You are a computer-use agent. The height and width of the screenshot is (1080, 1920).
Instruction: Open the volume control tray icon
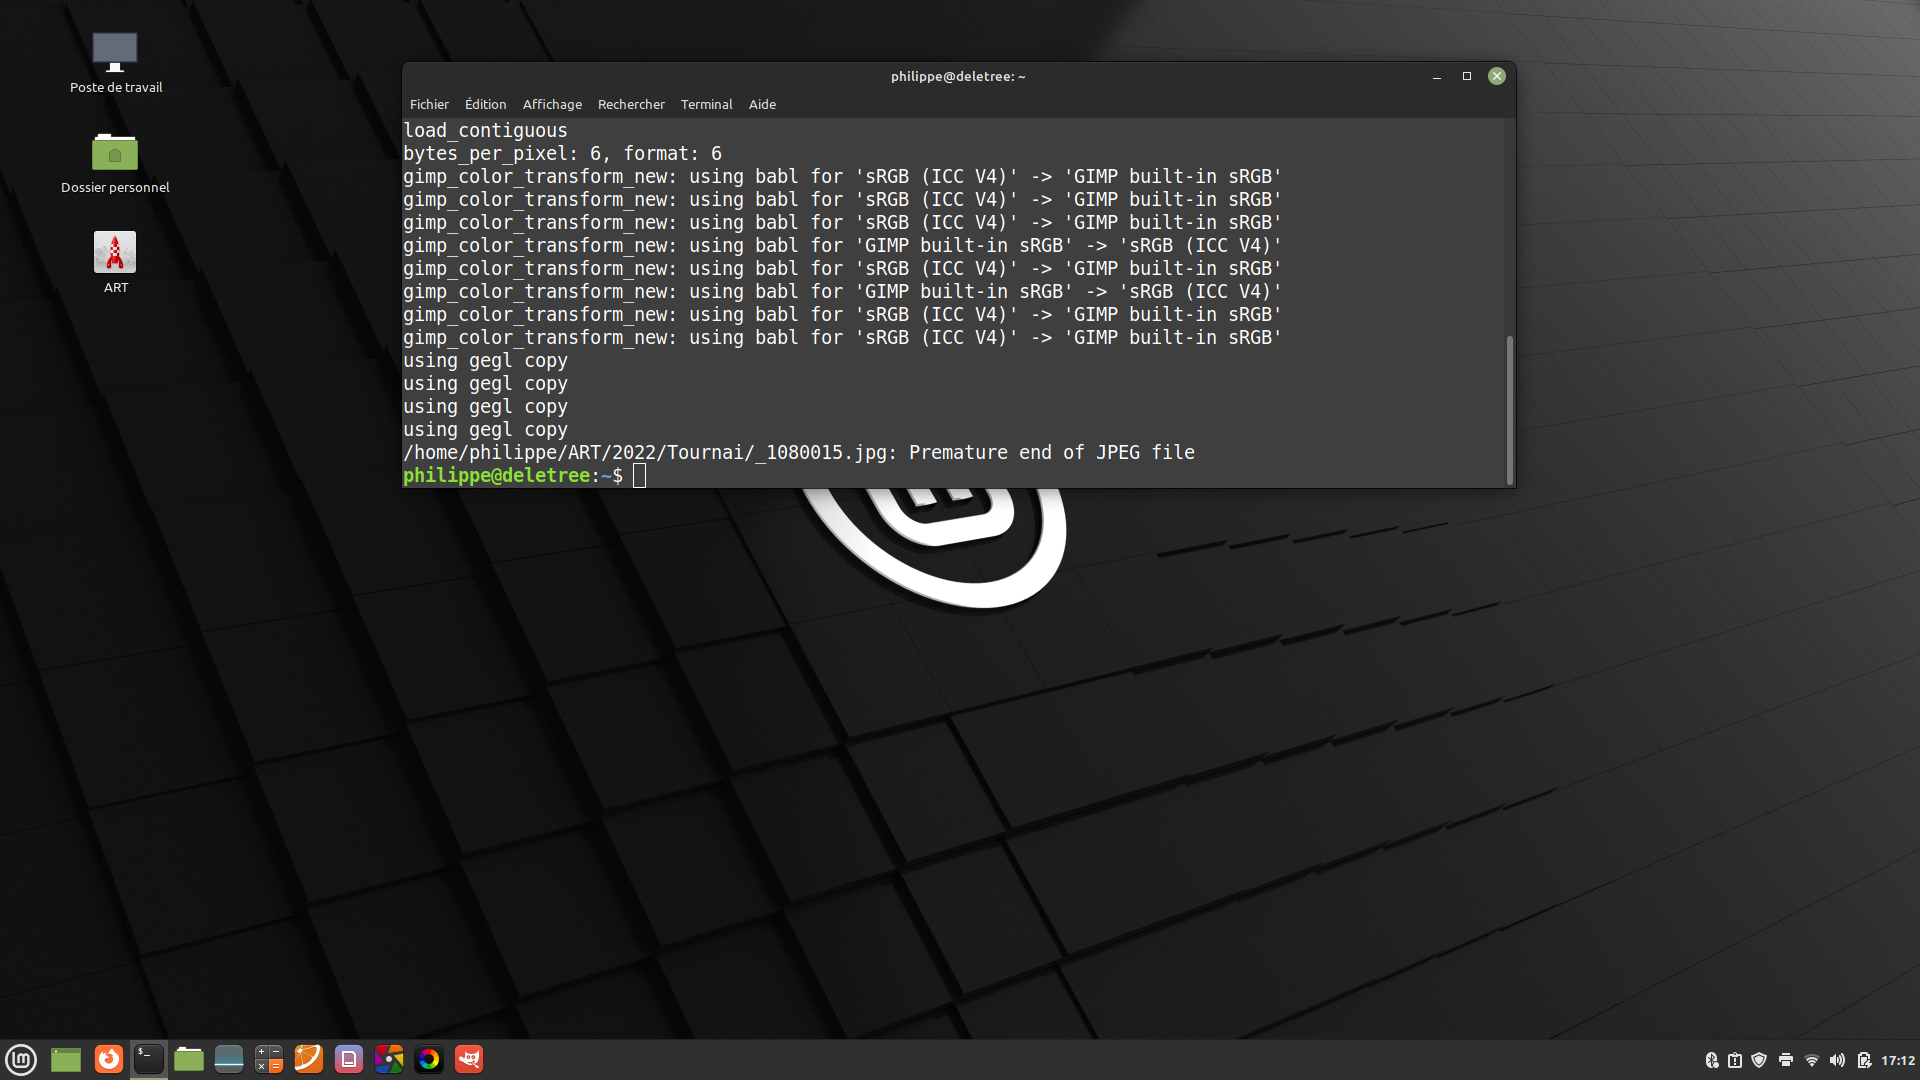[1837, 1060]
